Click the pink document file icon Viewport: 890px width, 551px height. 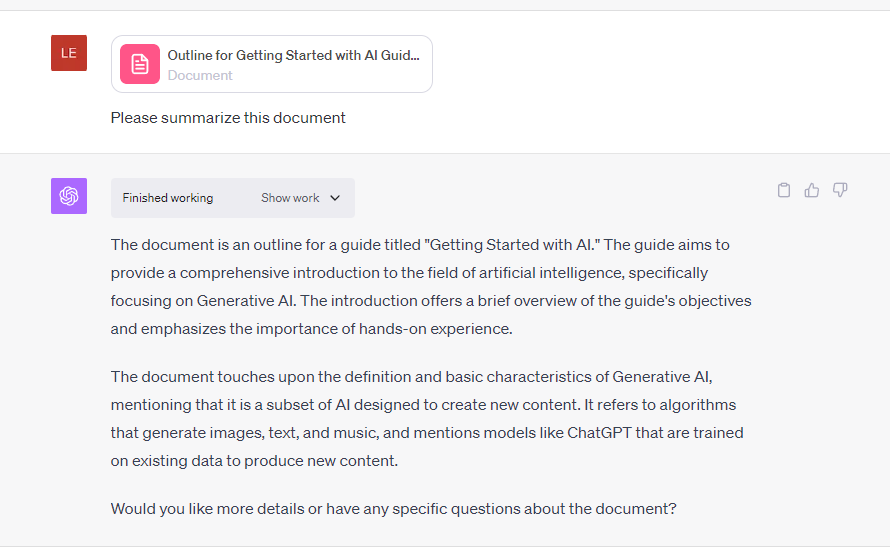[x=140, y=64]
